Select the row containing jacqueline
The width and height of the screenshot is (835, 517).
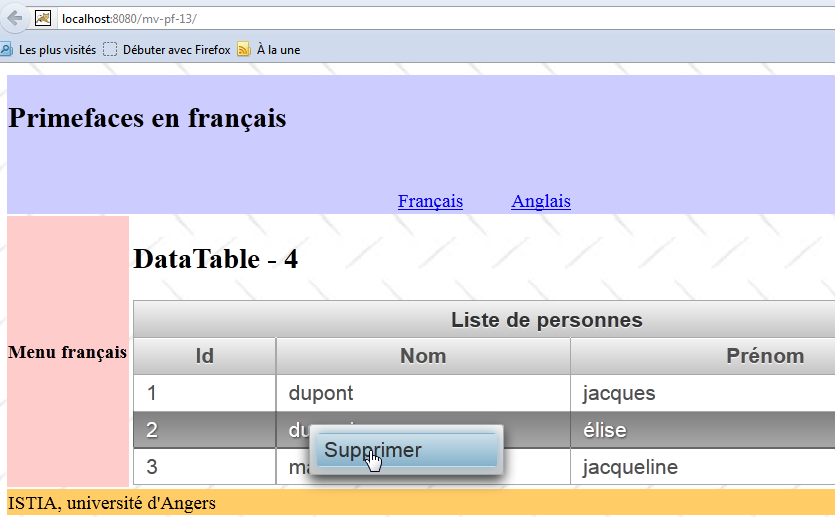tap(630, 467)
